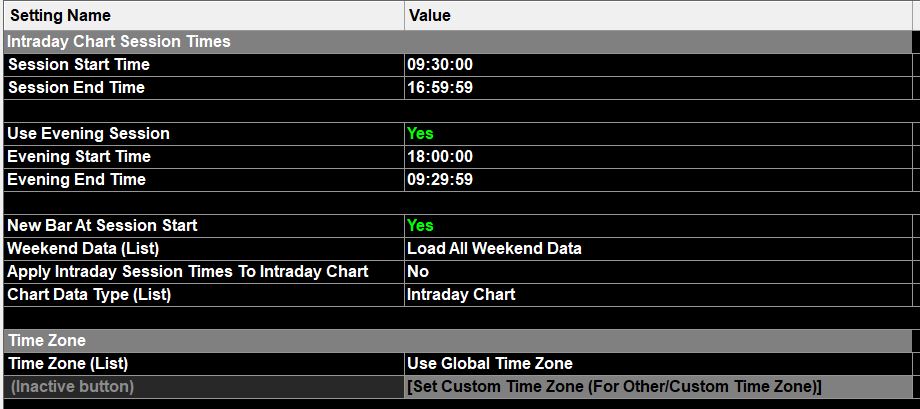The image size is (920, 409).
Task: Select the Intraday Chart Session Times section header
Action: click(119, 41)
